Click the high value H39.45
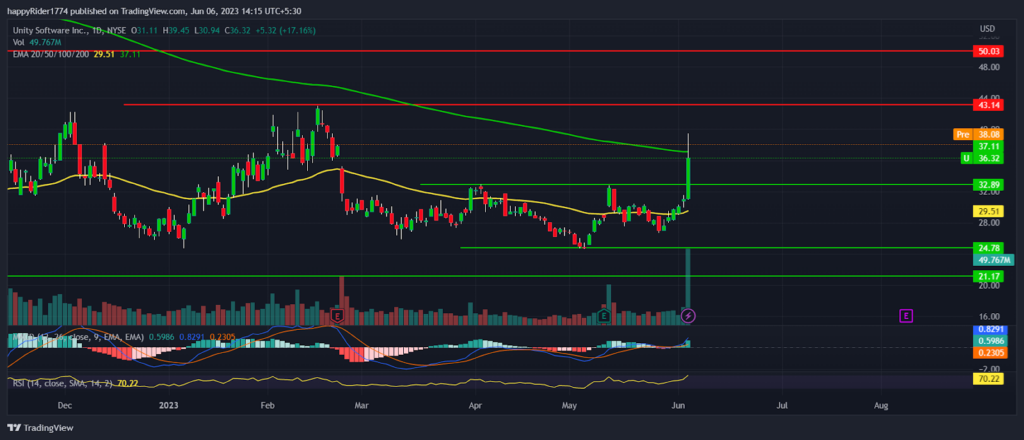The height and width of the screenshot is (440, 1024). coord(178,31)
